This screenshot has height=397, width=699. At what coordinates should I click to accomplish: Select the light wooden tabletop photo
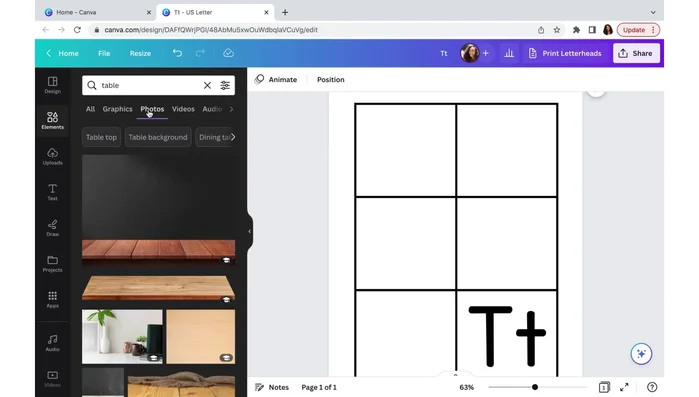pos(158,287)
